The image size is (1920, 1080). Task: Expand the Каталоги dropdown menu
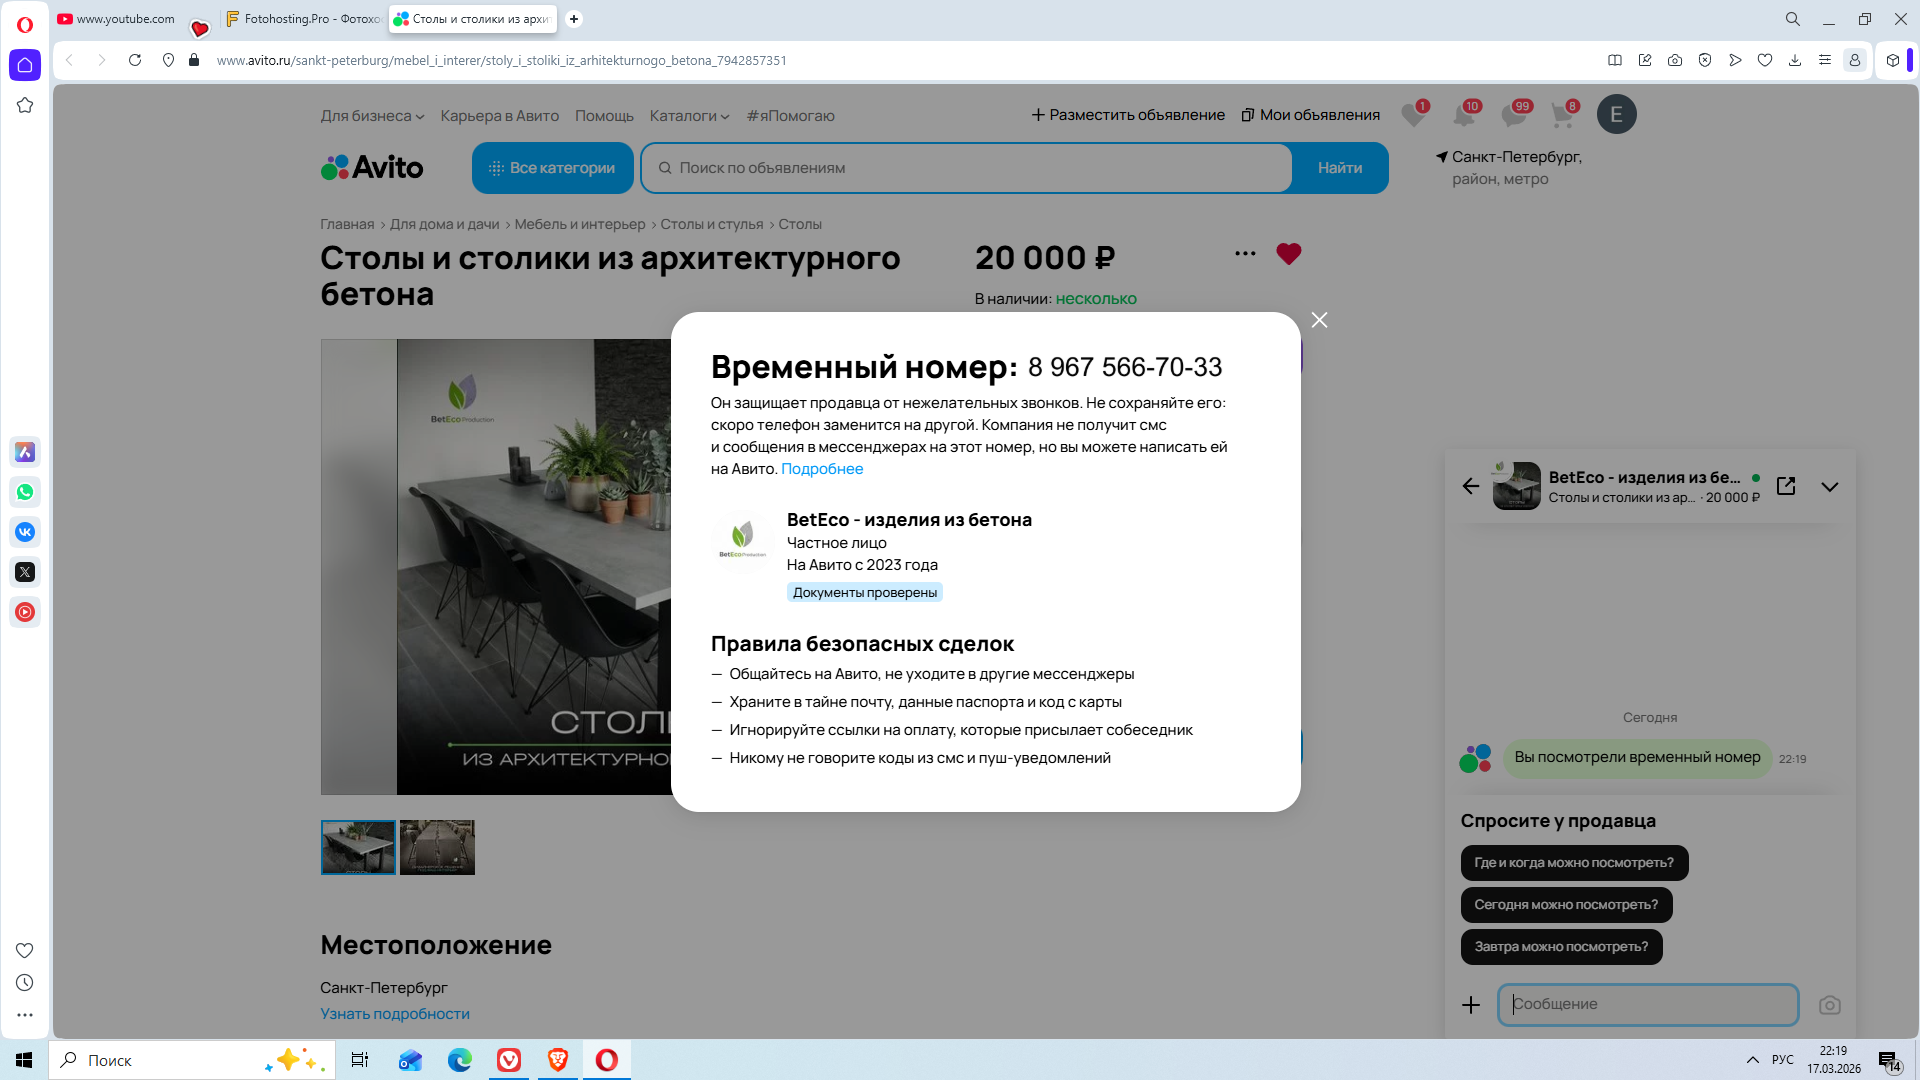tap(689, 116)
